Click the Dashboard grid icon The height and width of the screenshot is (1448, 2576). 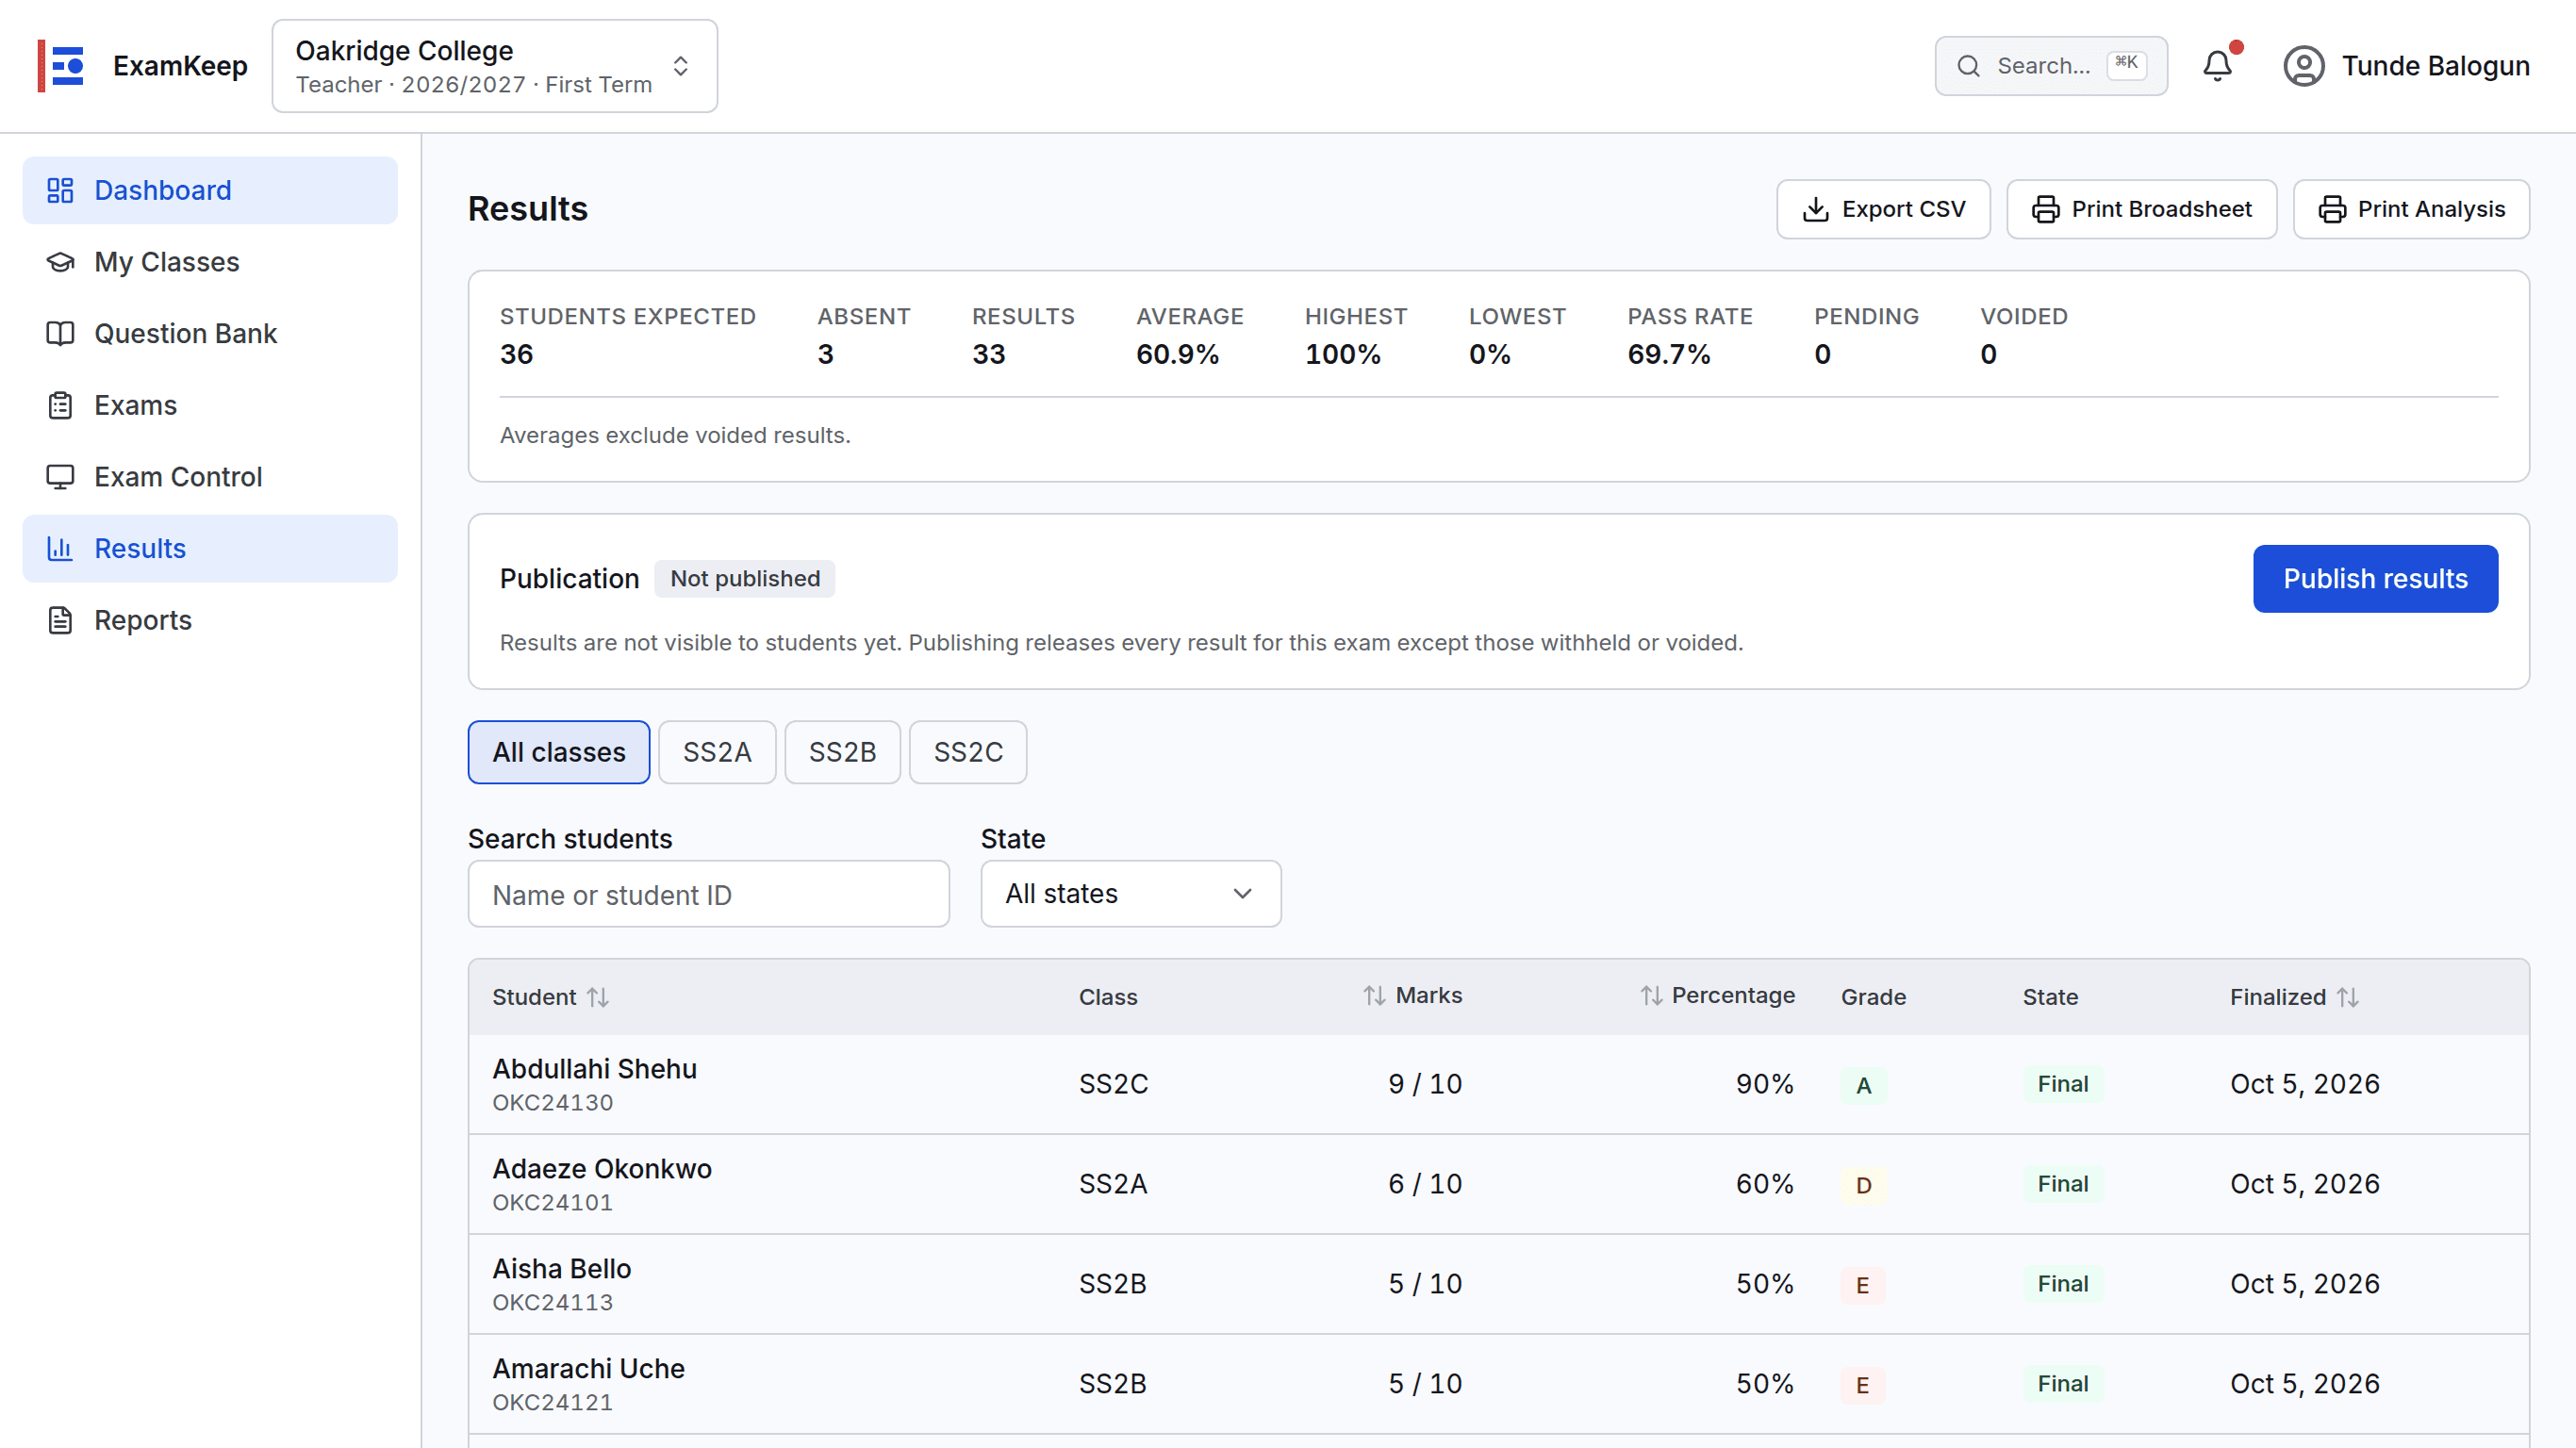click(60, 190)
